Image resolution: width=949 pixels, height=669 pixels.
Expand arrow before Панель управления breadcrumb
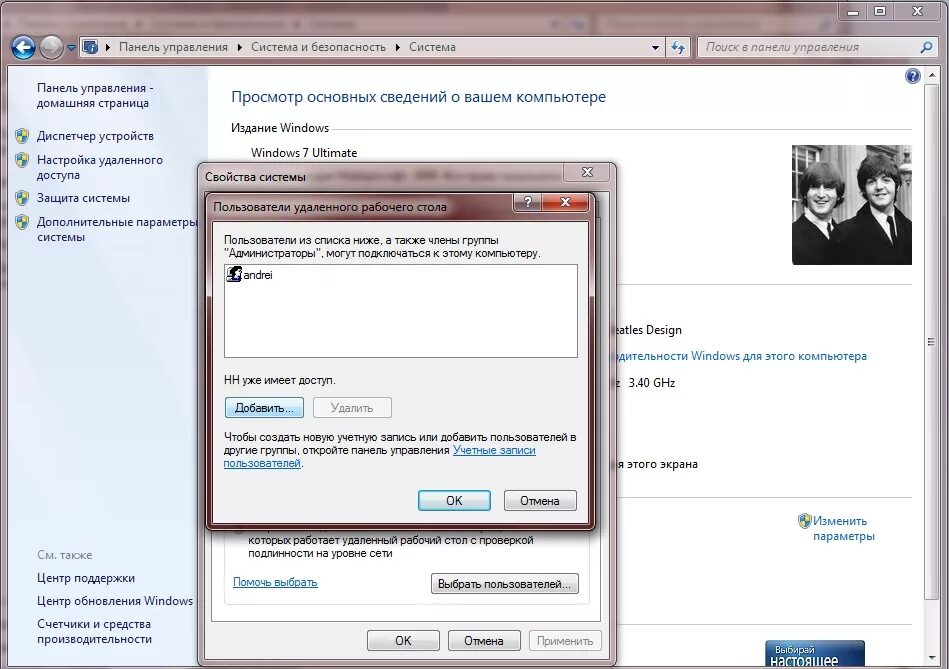point(108,47)
